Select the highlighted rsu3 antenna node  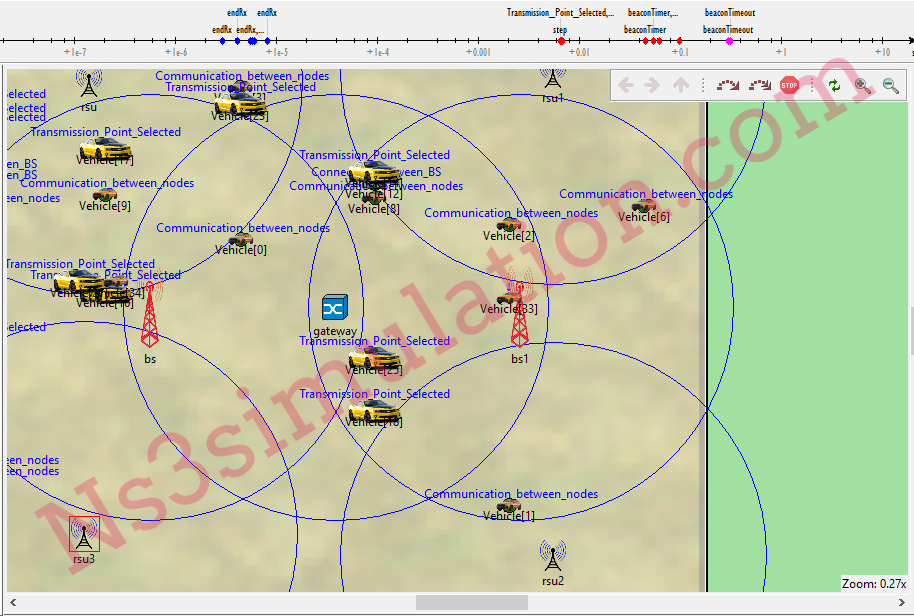pos(84,534)
